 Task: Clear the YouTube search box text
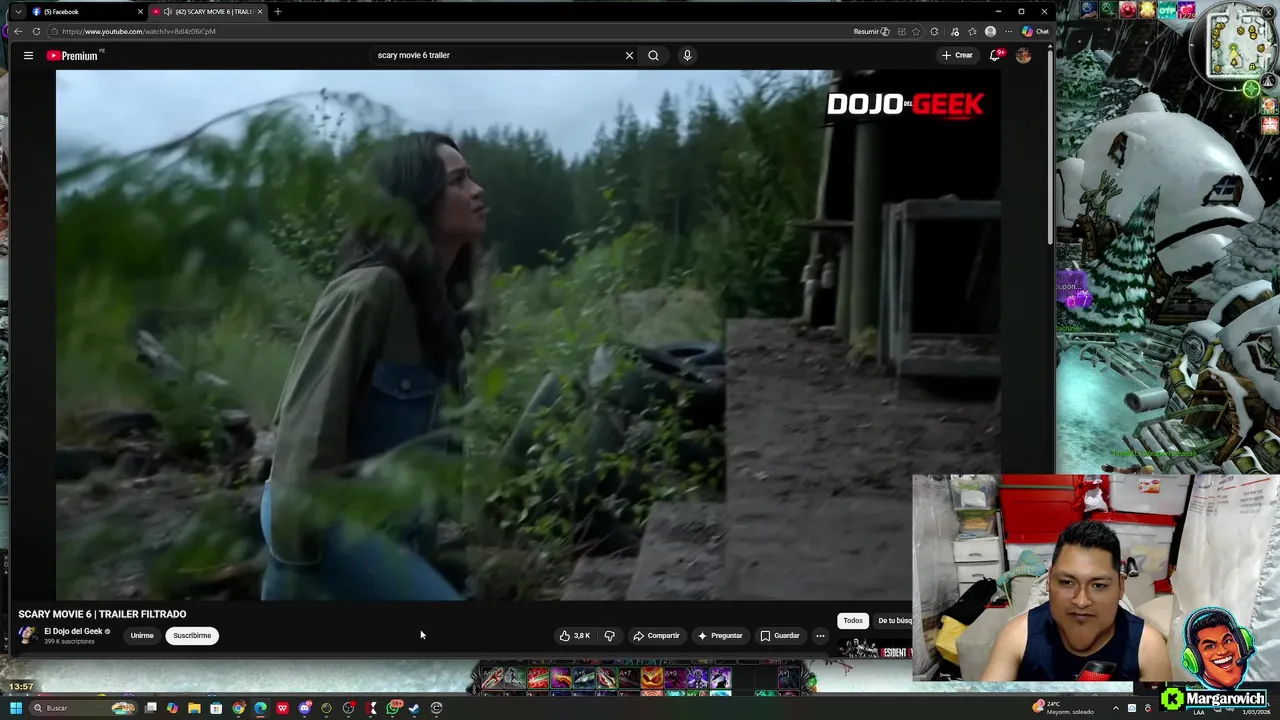(629, 56)
